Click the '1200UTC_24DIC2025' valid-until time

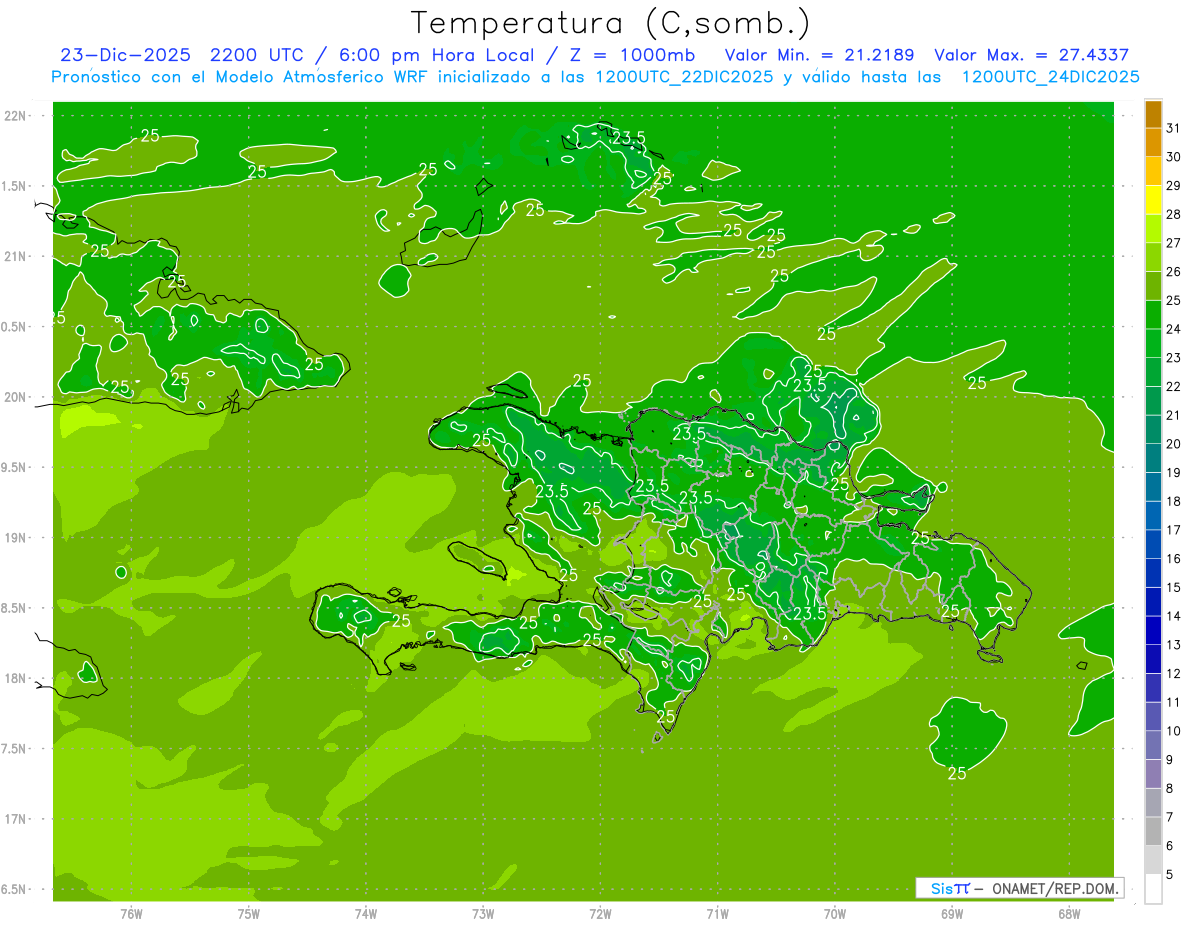pyautogui.click(x=1050, y=77)
